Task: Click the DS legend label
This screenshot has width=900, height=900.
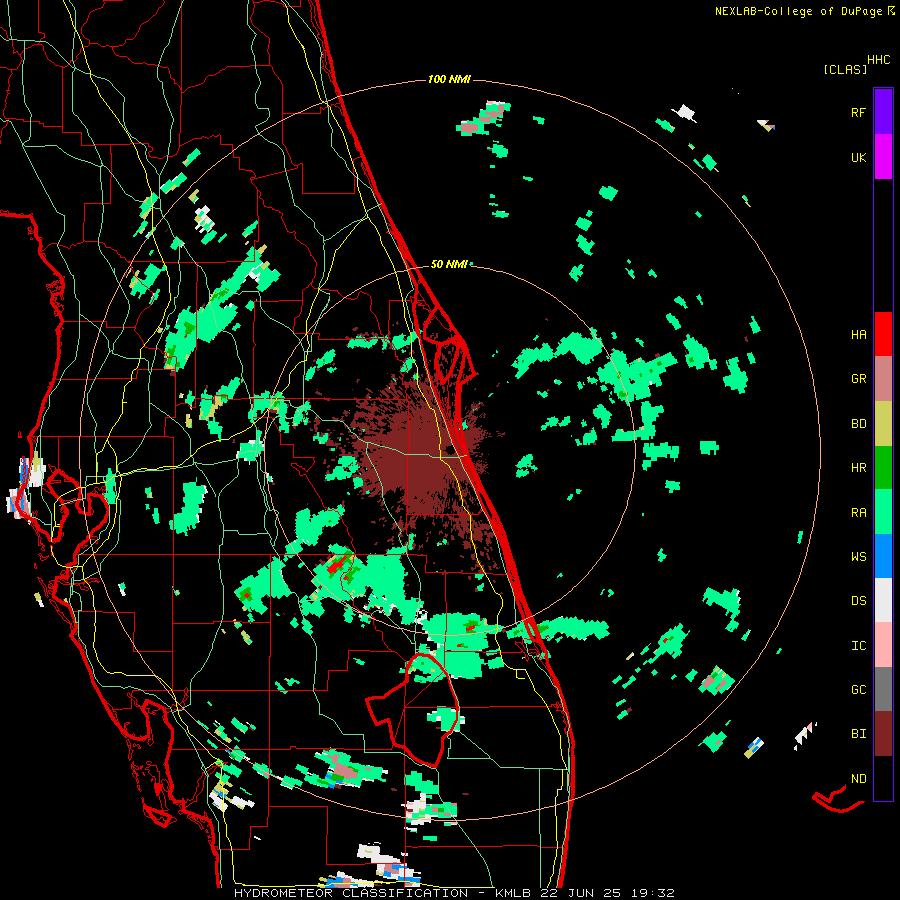Action: point(858,601)
